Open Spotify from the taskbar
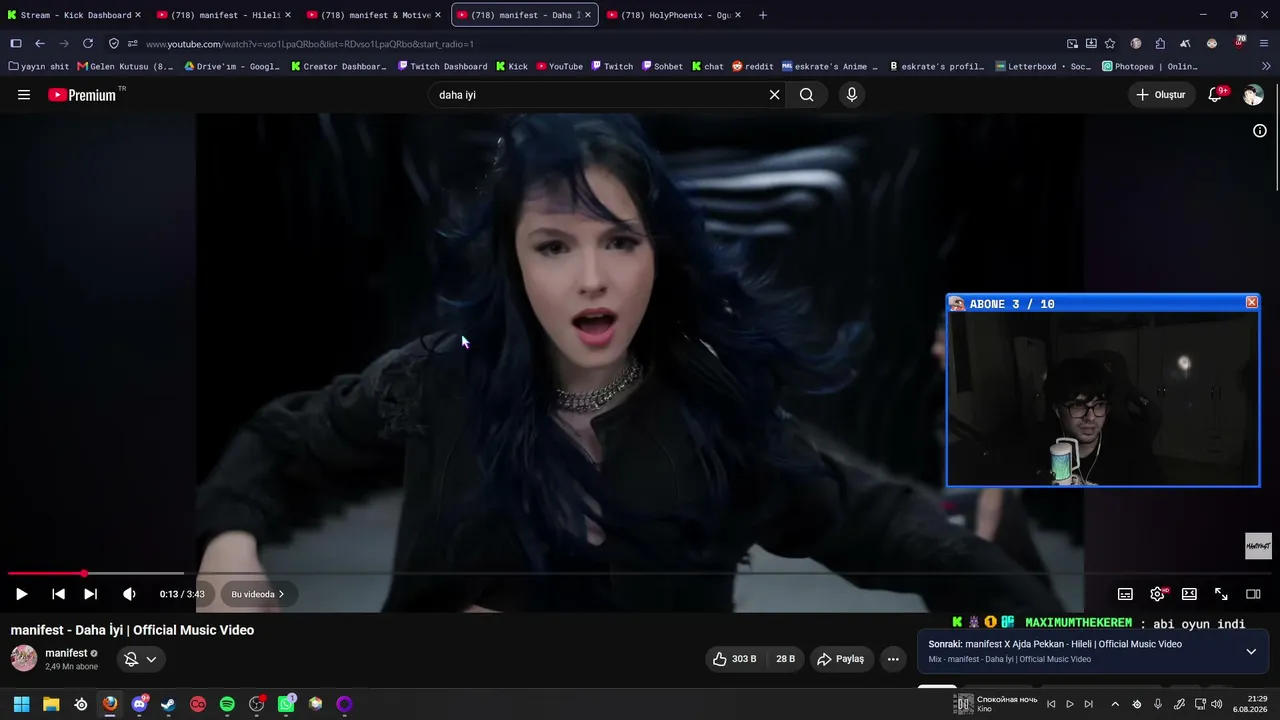The image size is (1280, 720). pos(227,704)
